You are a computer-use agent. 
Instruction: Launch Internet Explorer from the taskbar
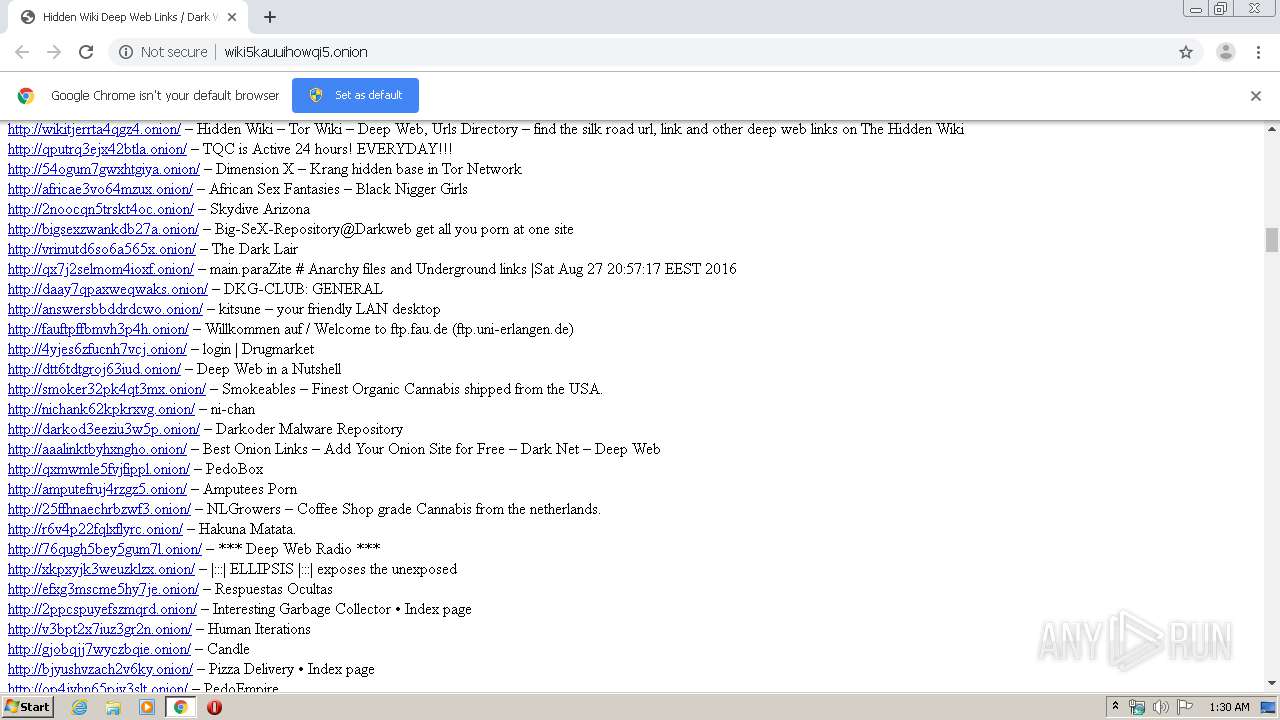click(80, 707)
